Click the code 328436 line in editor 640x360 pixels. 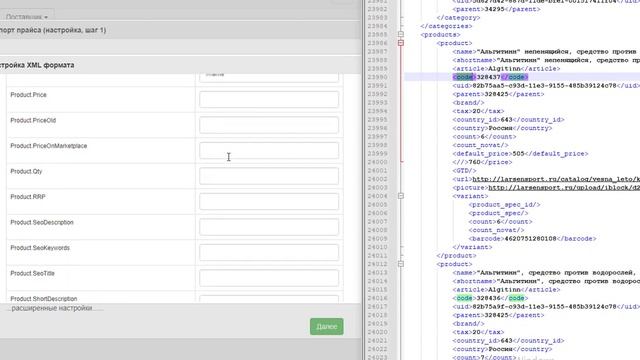click(x=490, y=298)
